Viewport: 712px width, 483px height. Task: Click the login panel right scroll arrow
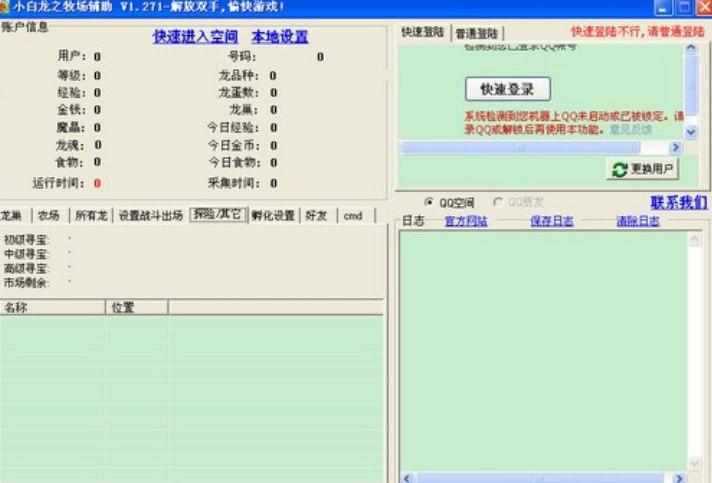coord(677,147)
